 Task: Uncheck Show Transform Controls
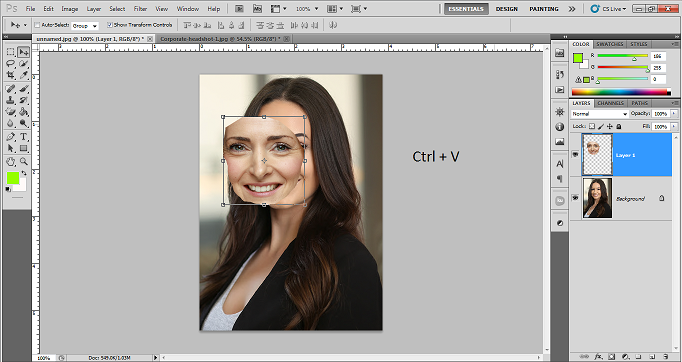click(x=110, y=25)
